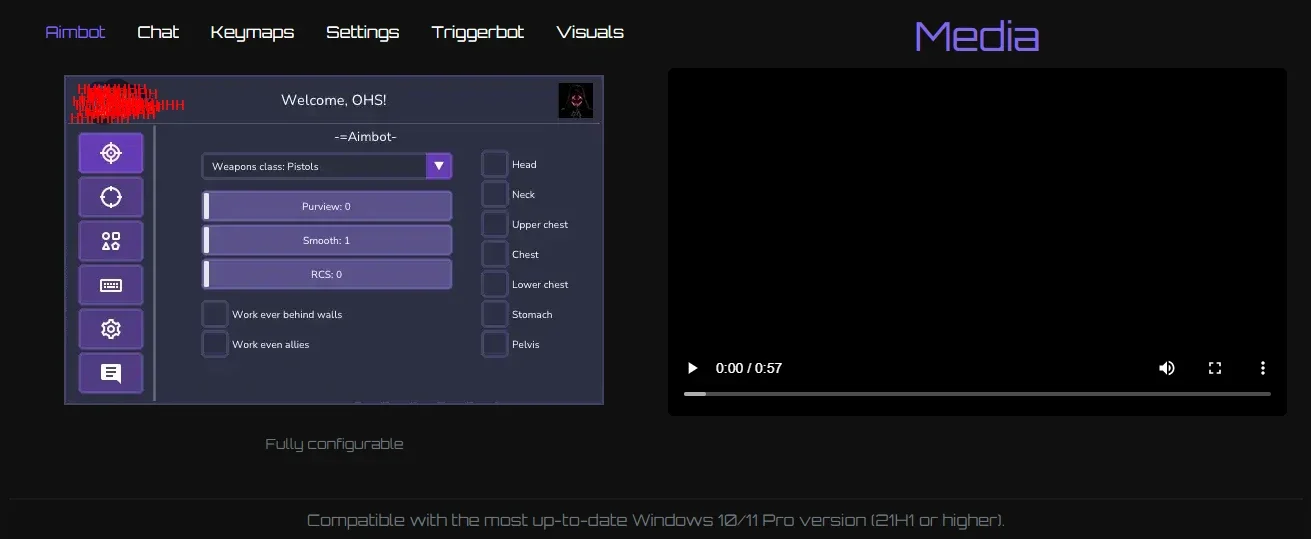Screen dimensions: 1311x539
Task: Click the Windows 10/11 compatibility notice
Action: tap(655, 520)
